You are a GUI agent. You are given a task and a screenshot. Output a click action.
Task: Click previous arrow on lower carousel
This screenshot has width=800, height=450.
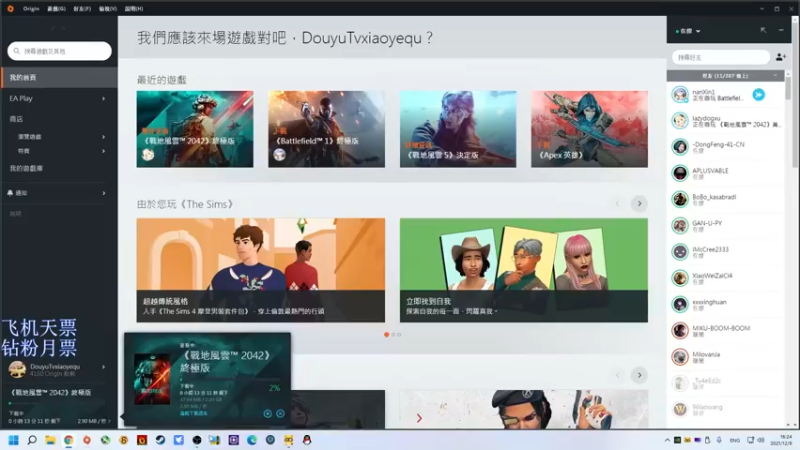(x=617, y=375)
